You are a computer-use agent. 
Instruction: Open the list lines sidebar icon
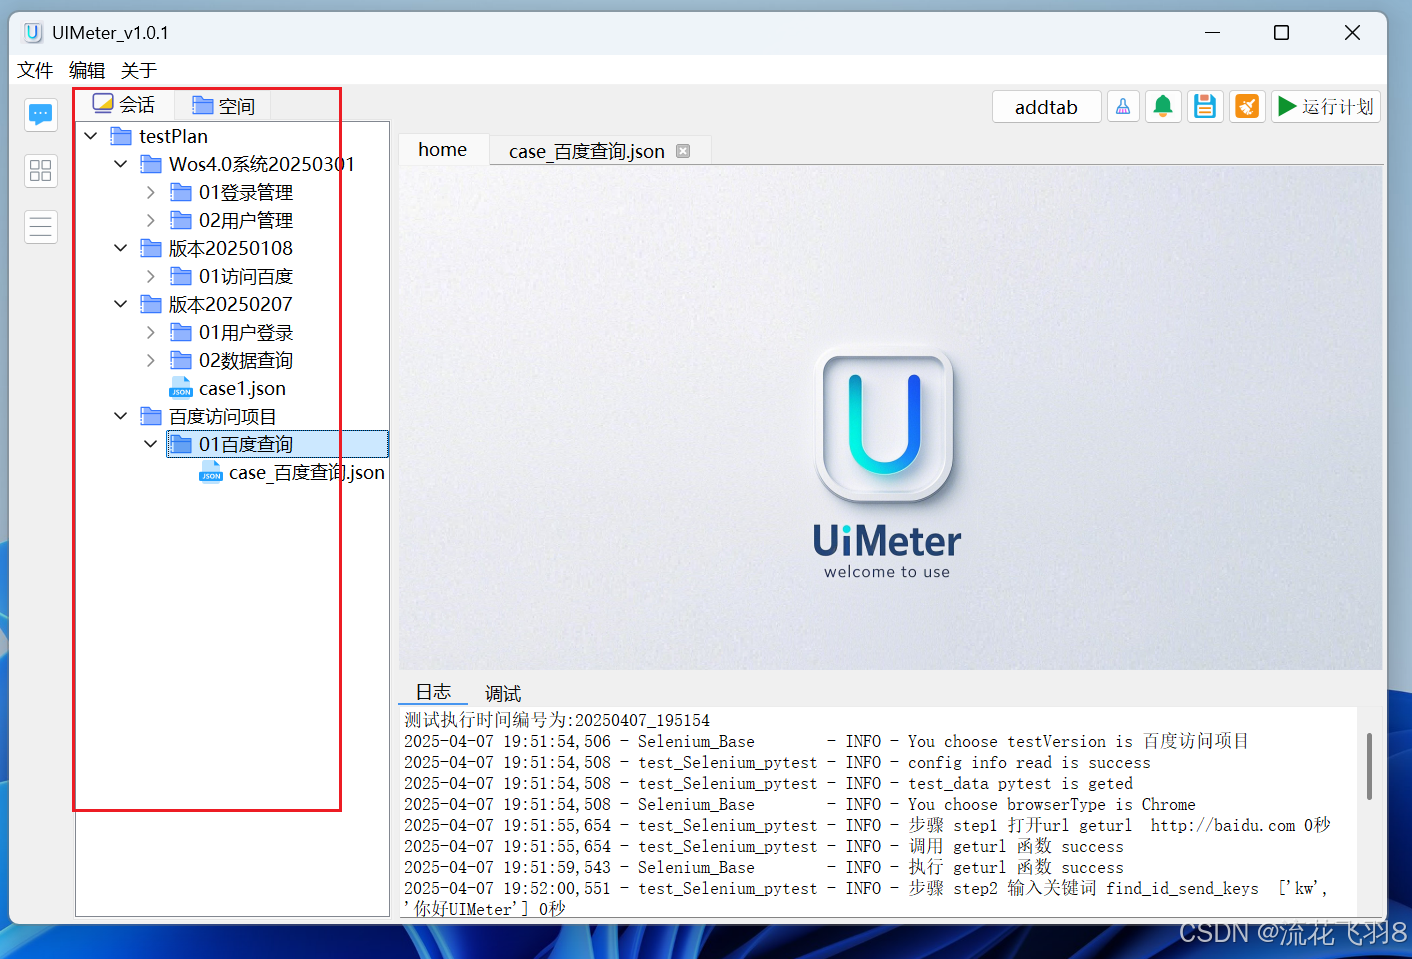pyautogui.click(x=41, y=227)
